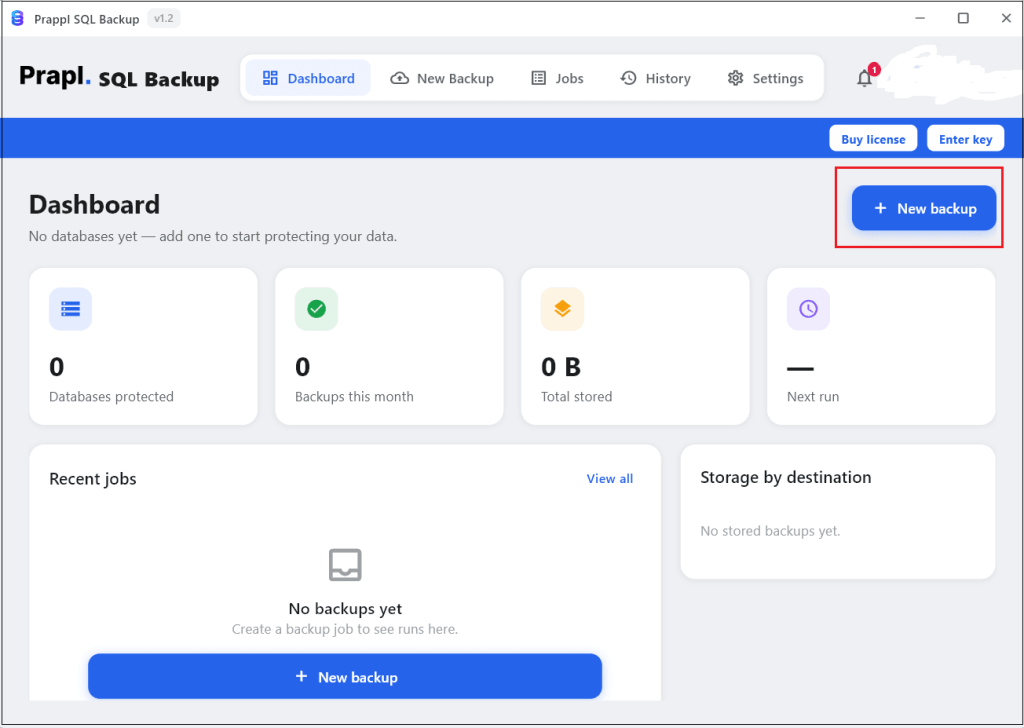Minimize the Prappl SQL Backup window
Image resolution: width=1024 pixels, height=728 pixels.
[x=920, y=18]
